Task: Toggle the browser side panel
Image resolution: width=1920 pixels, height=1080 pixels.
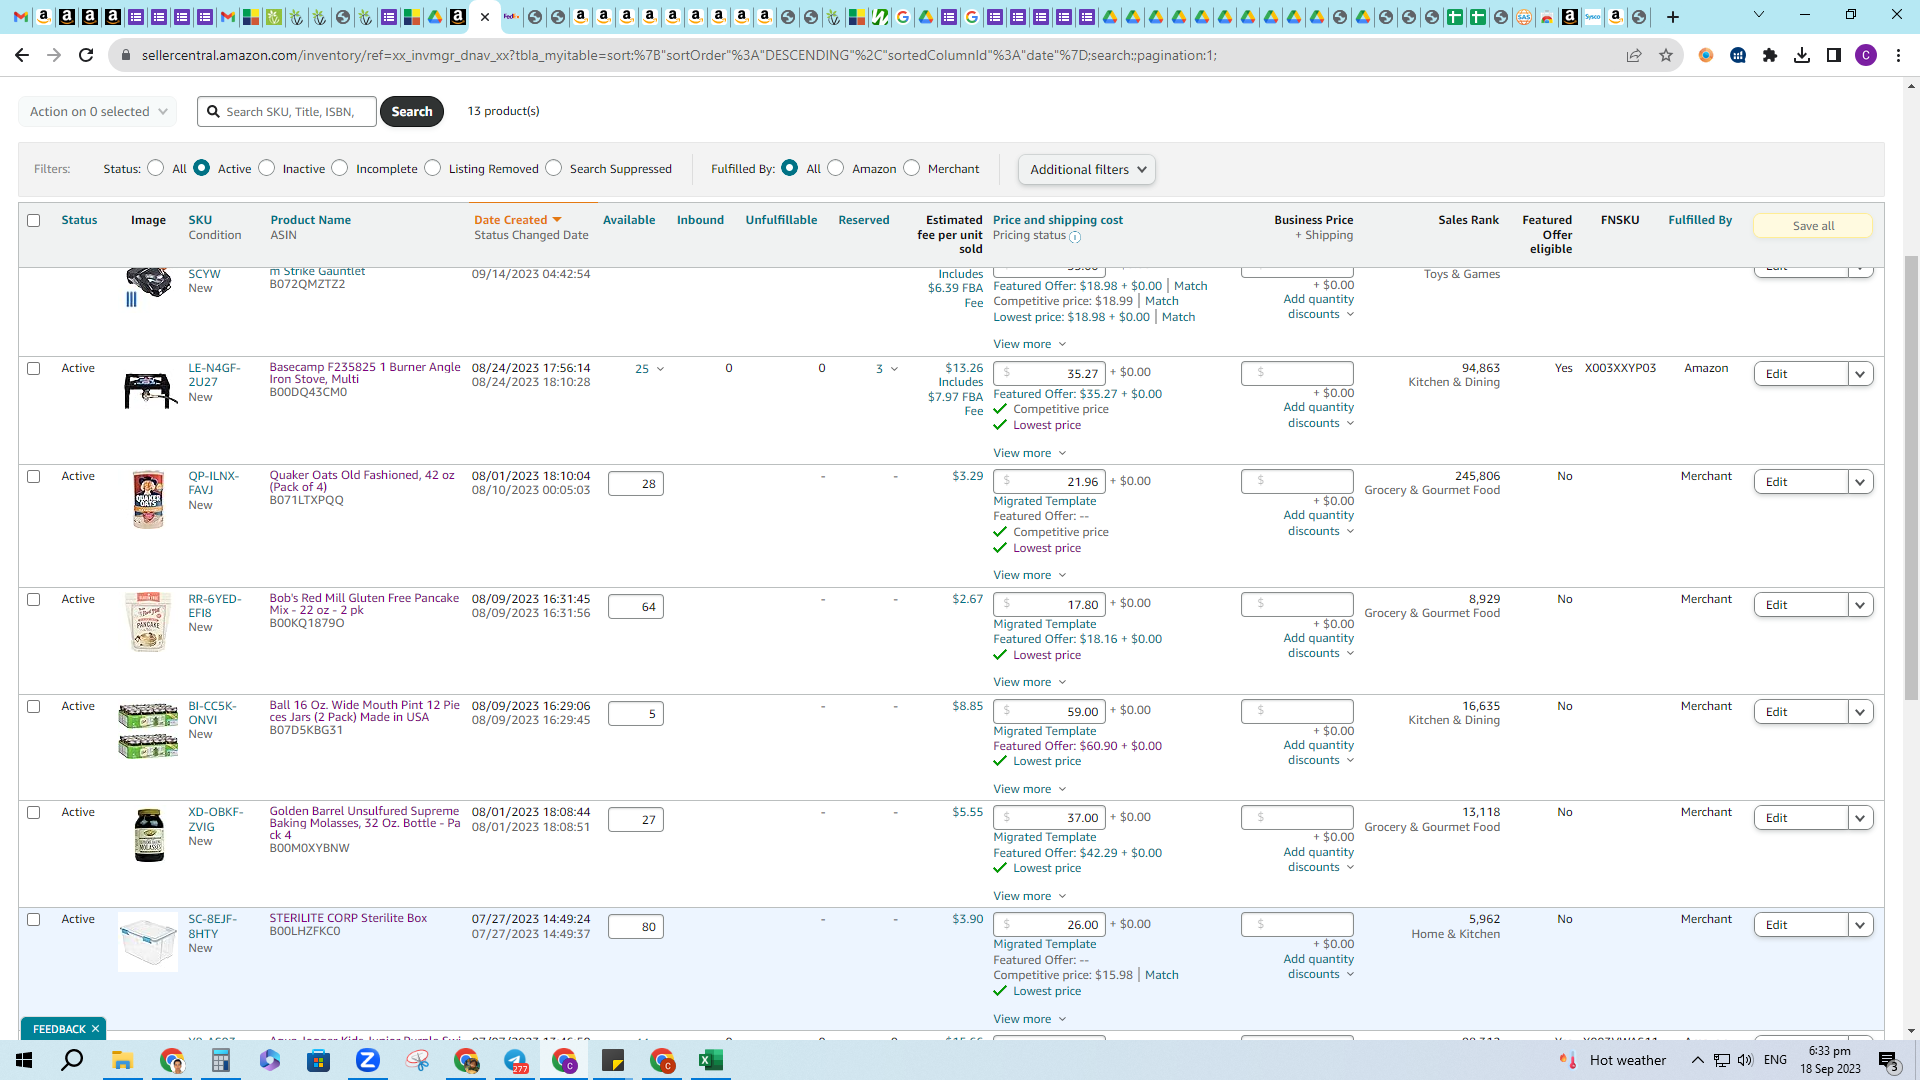Action: click(1834, 55)
